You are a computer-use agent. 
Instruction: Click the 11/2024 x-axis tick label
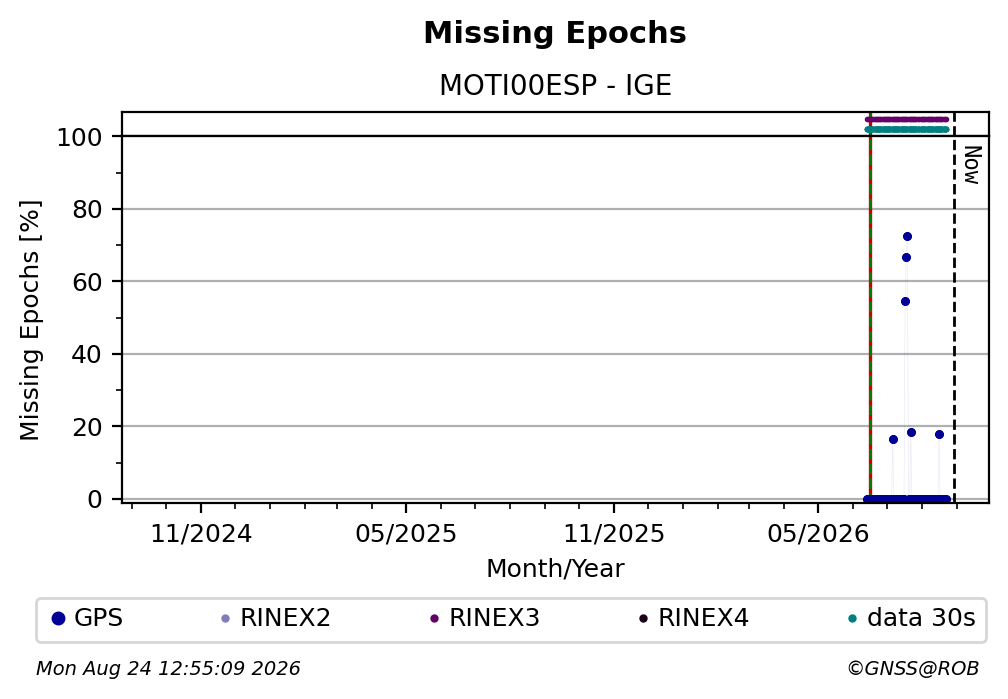pyautogui.click(x=201, y=534)
